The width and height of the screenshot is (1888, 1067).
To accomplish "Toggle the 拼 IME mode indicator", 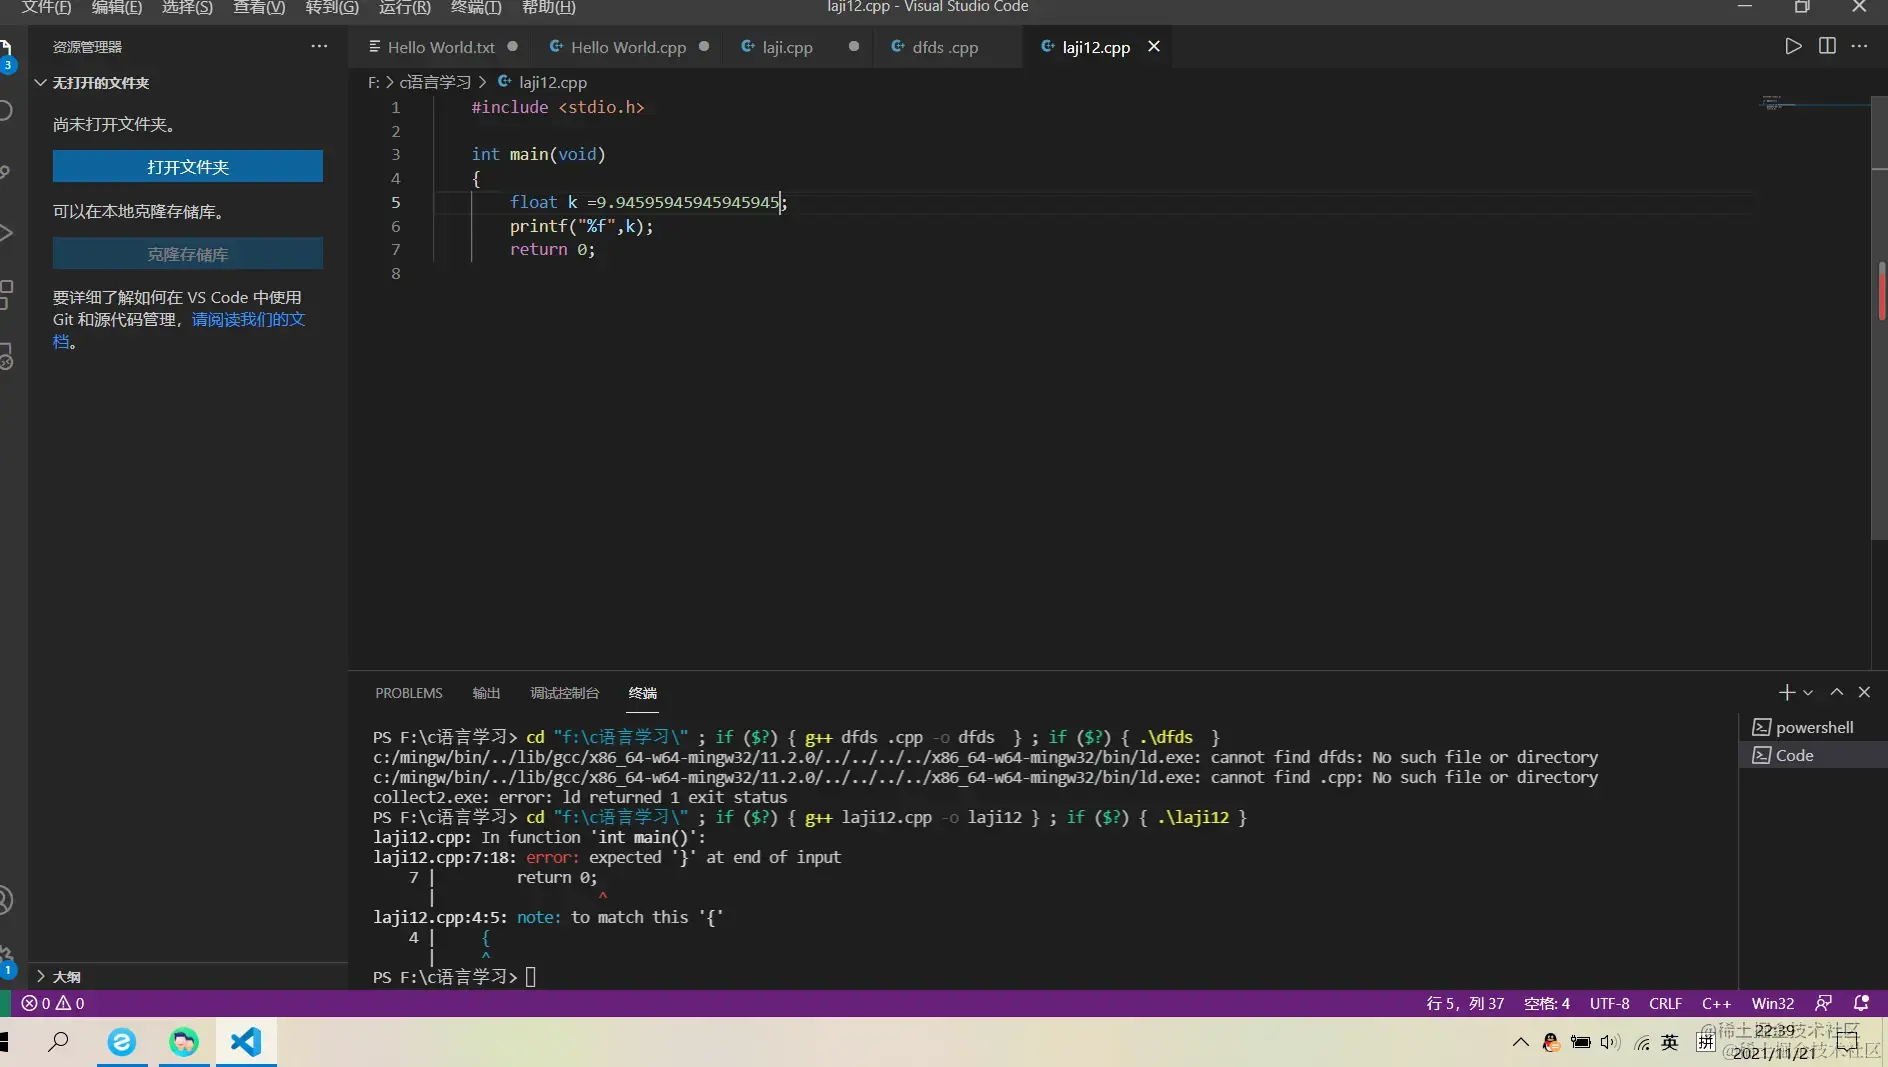I will (1706, 1042).
